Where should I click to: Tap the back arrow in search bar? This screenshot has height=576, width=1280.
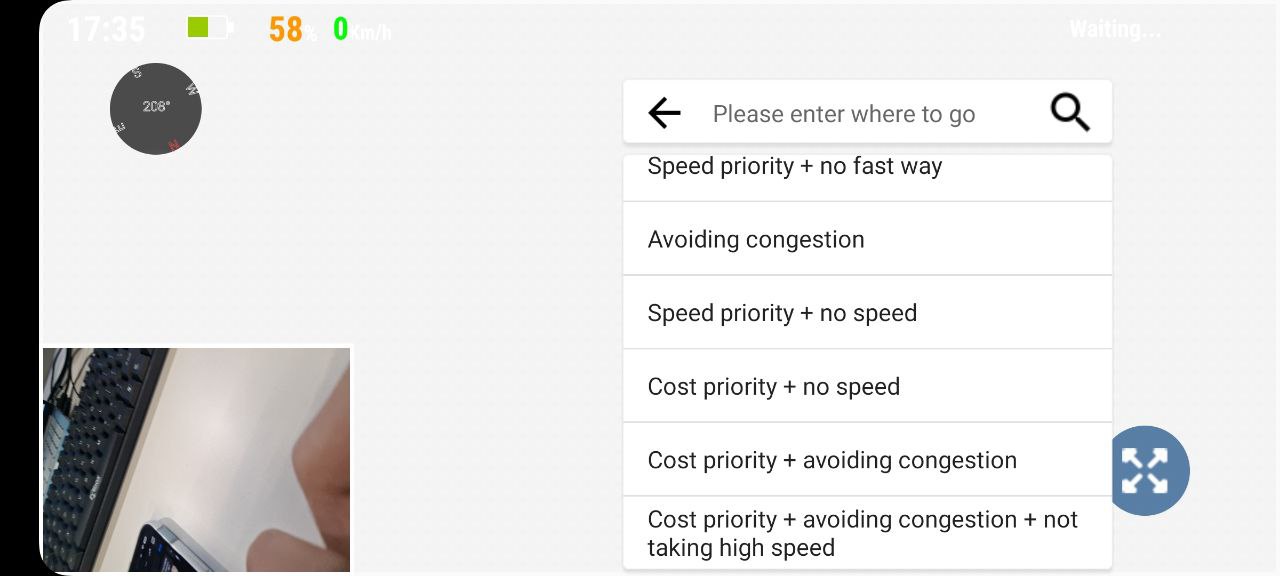(664, 113)
